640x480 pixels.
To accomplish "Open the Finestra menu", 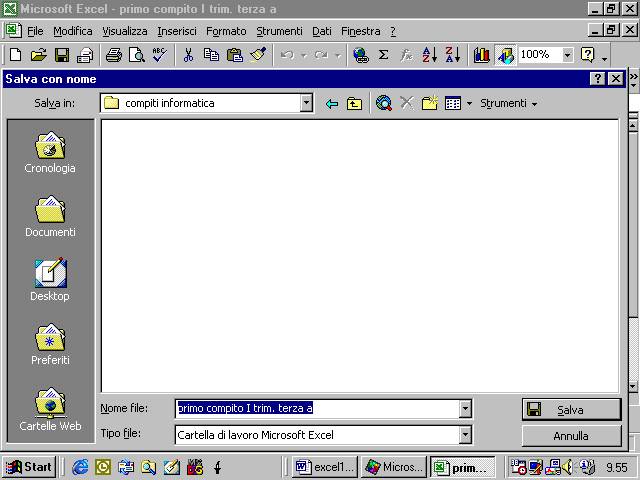I will point(360,31).
